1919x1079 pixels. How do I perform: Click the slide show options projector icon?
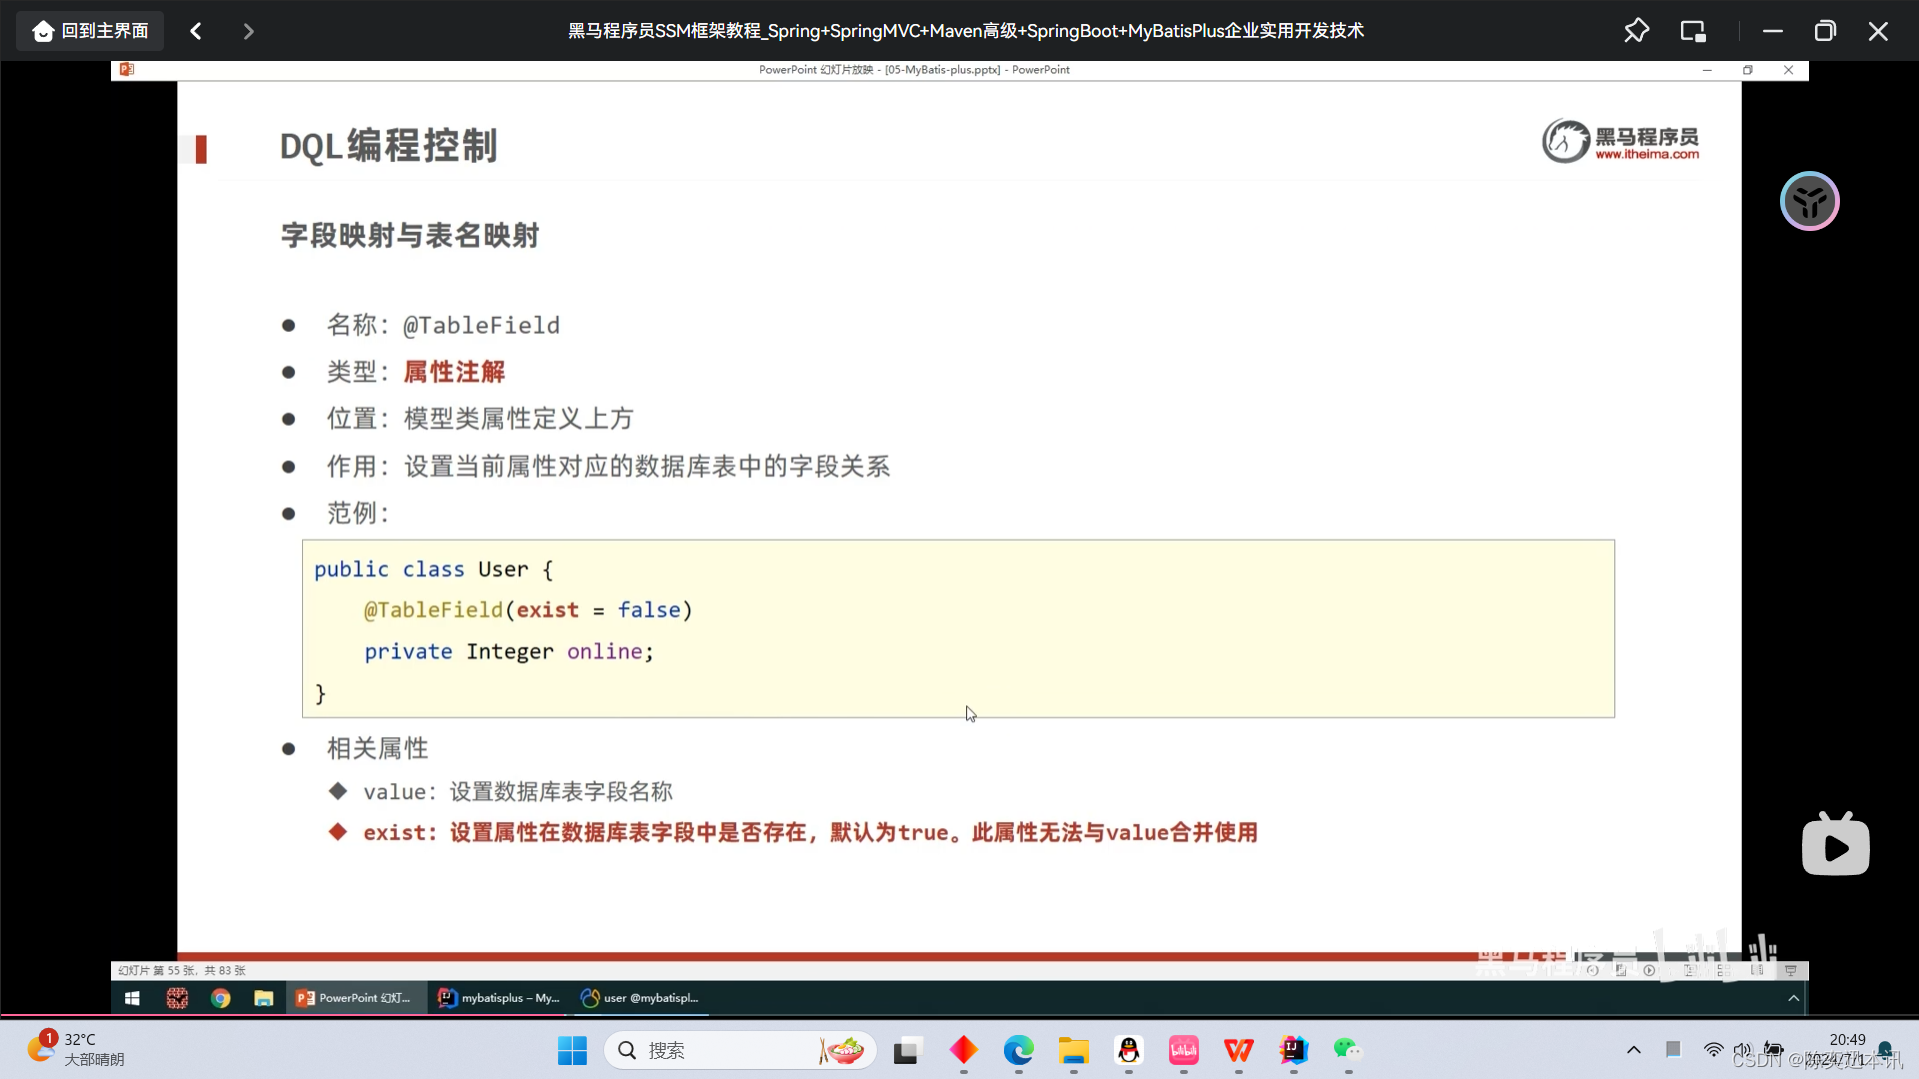(x=1790, y=970)
